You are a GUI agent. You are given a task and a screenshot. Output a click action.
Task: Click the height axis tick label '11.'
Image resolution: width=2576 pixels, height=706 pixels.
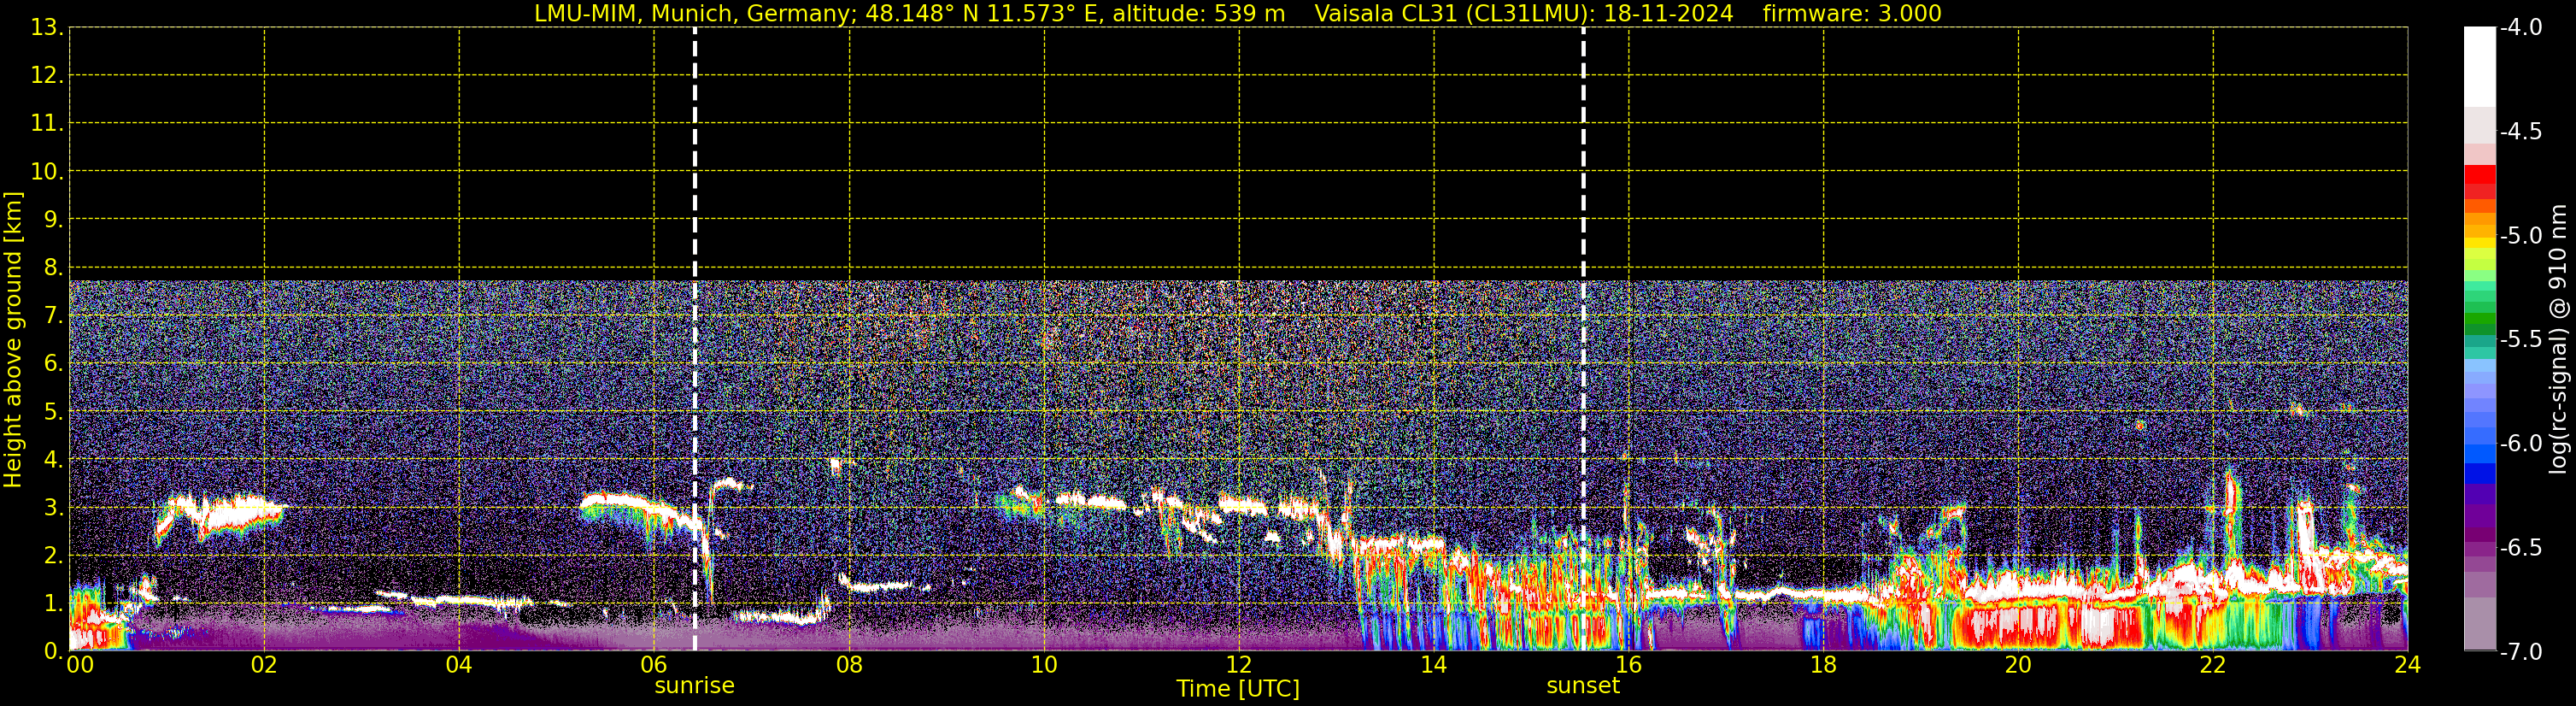(47, 124)
